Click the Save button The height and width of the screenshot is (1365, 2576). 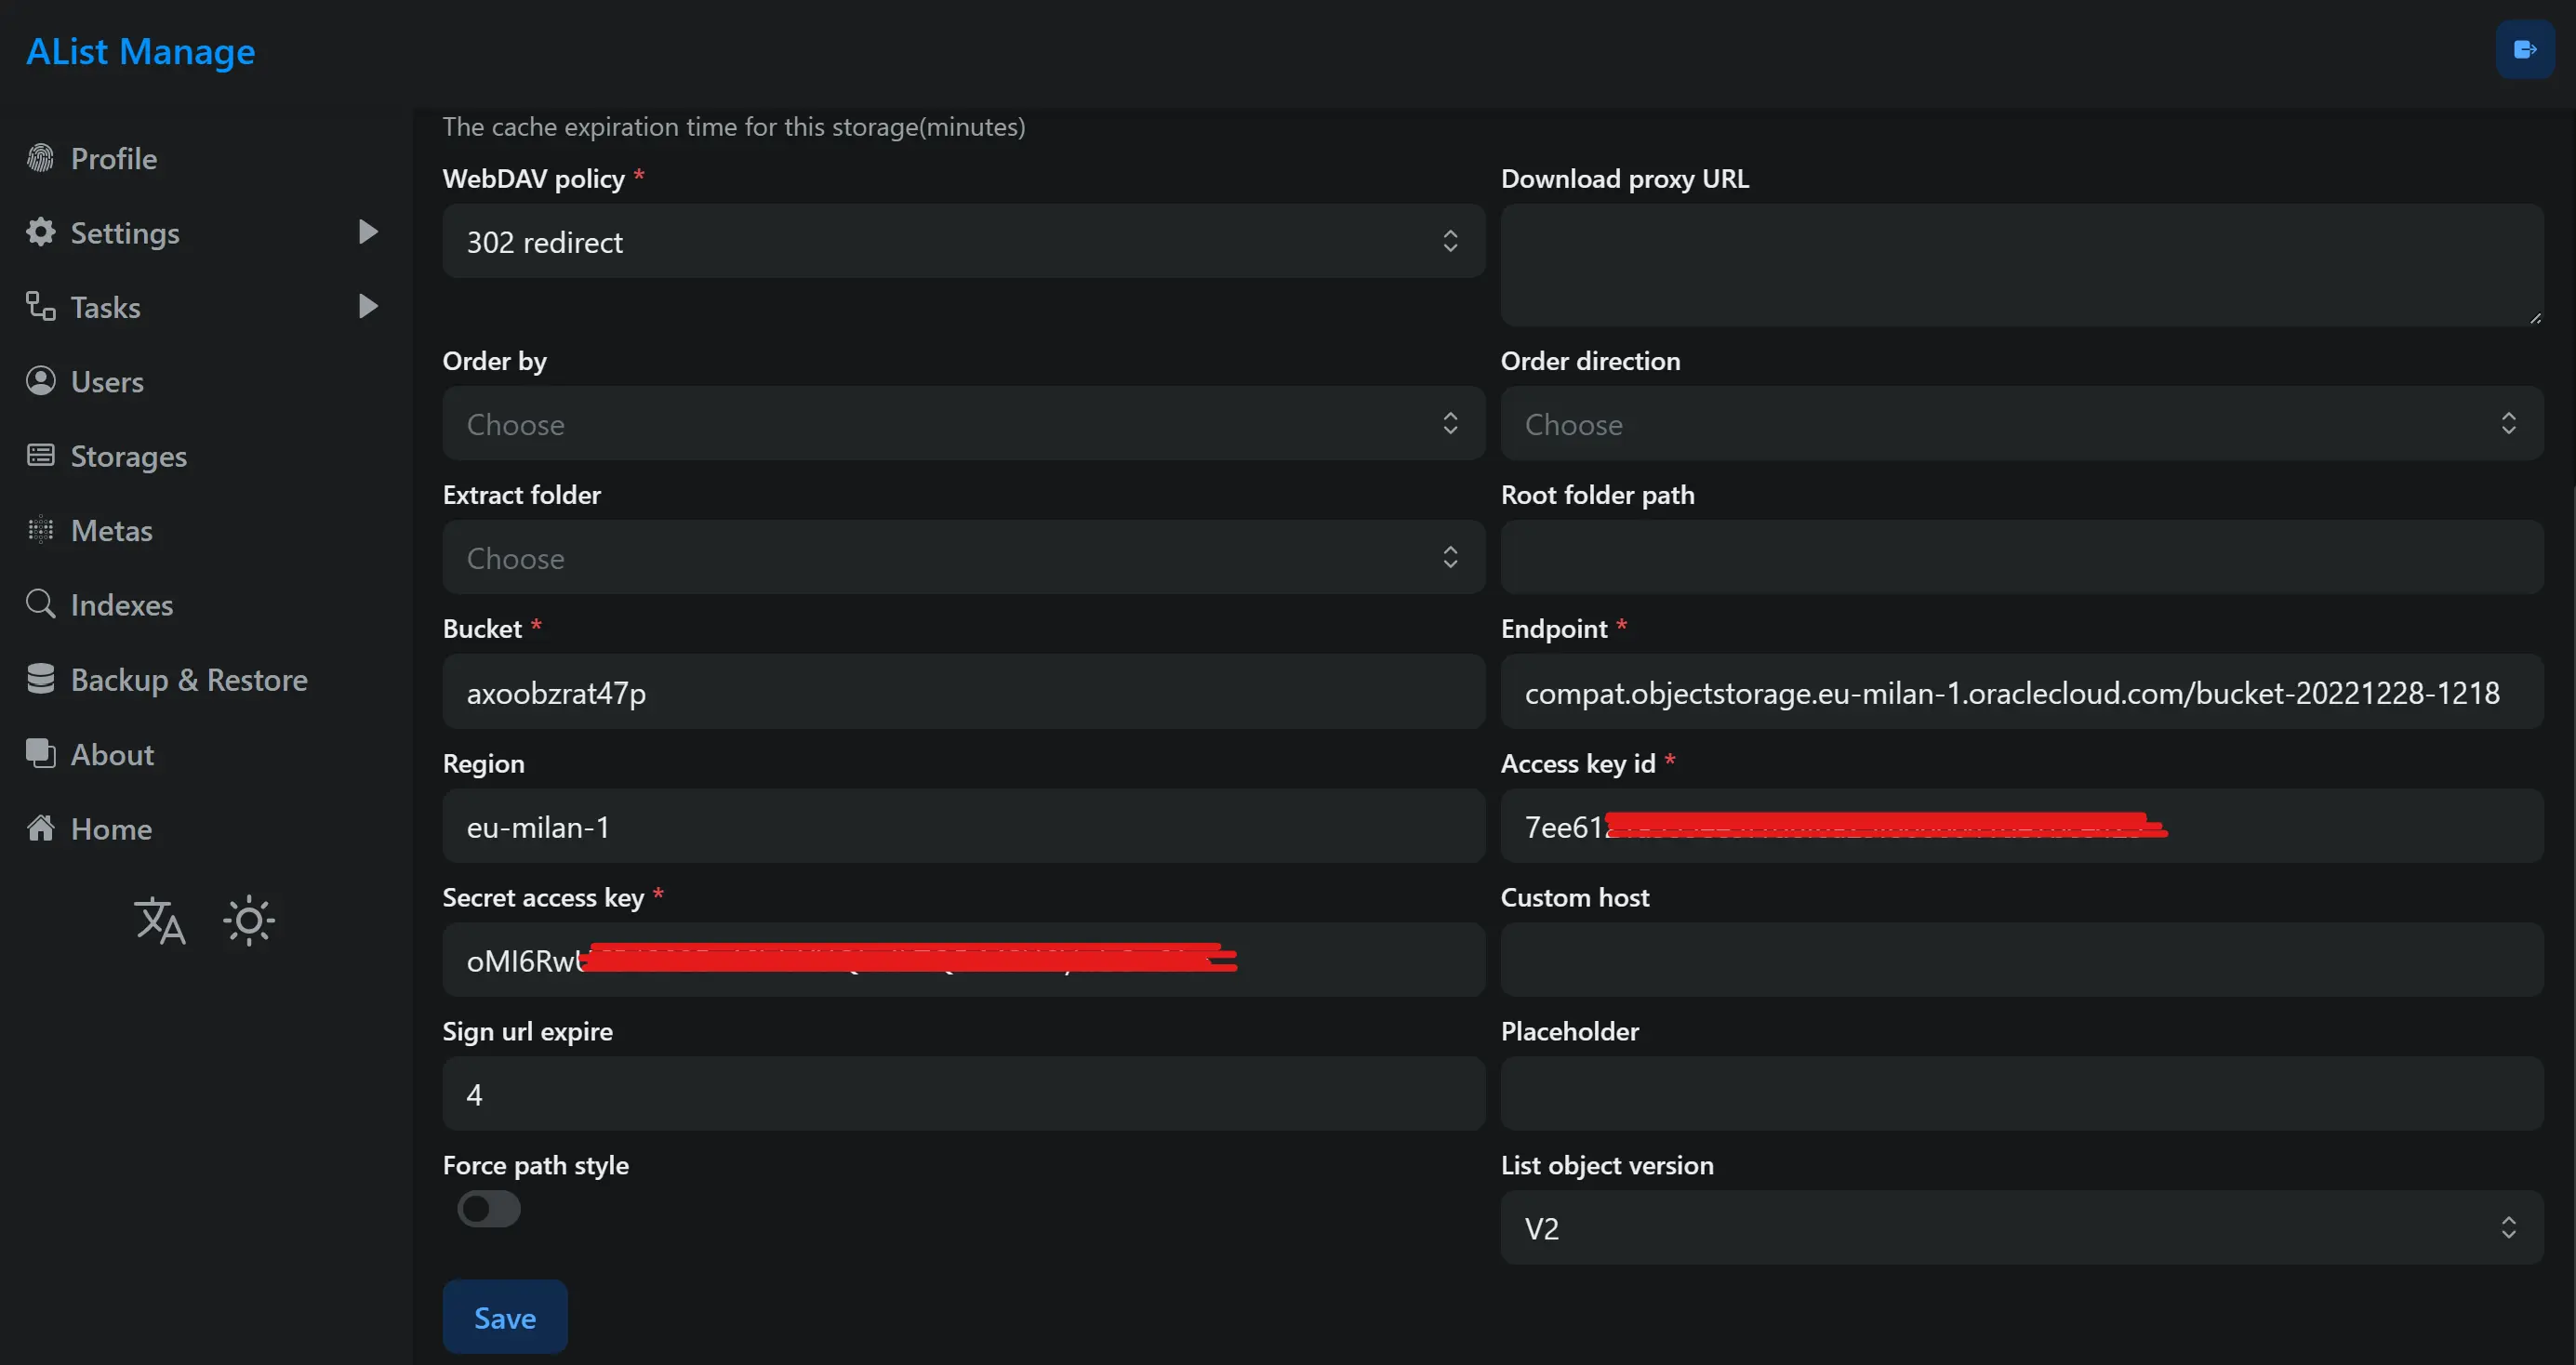tap(504, 1318)
